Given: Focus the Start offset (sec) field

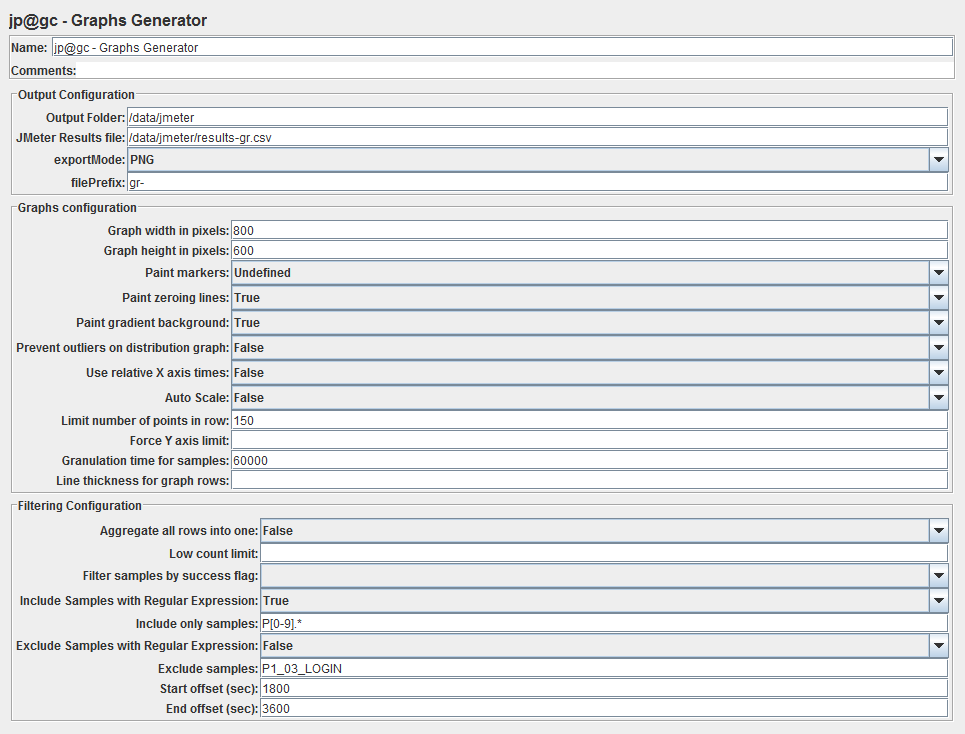Looking at the screenshot, I should 604,688.
